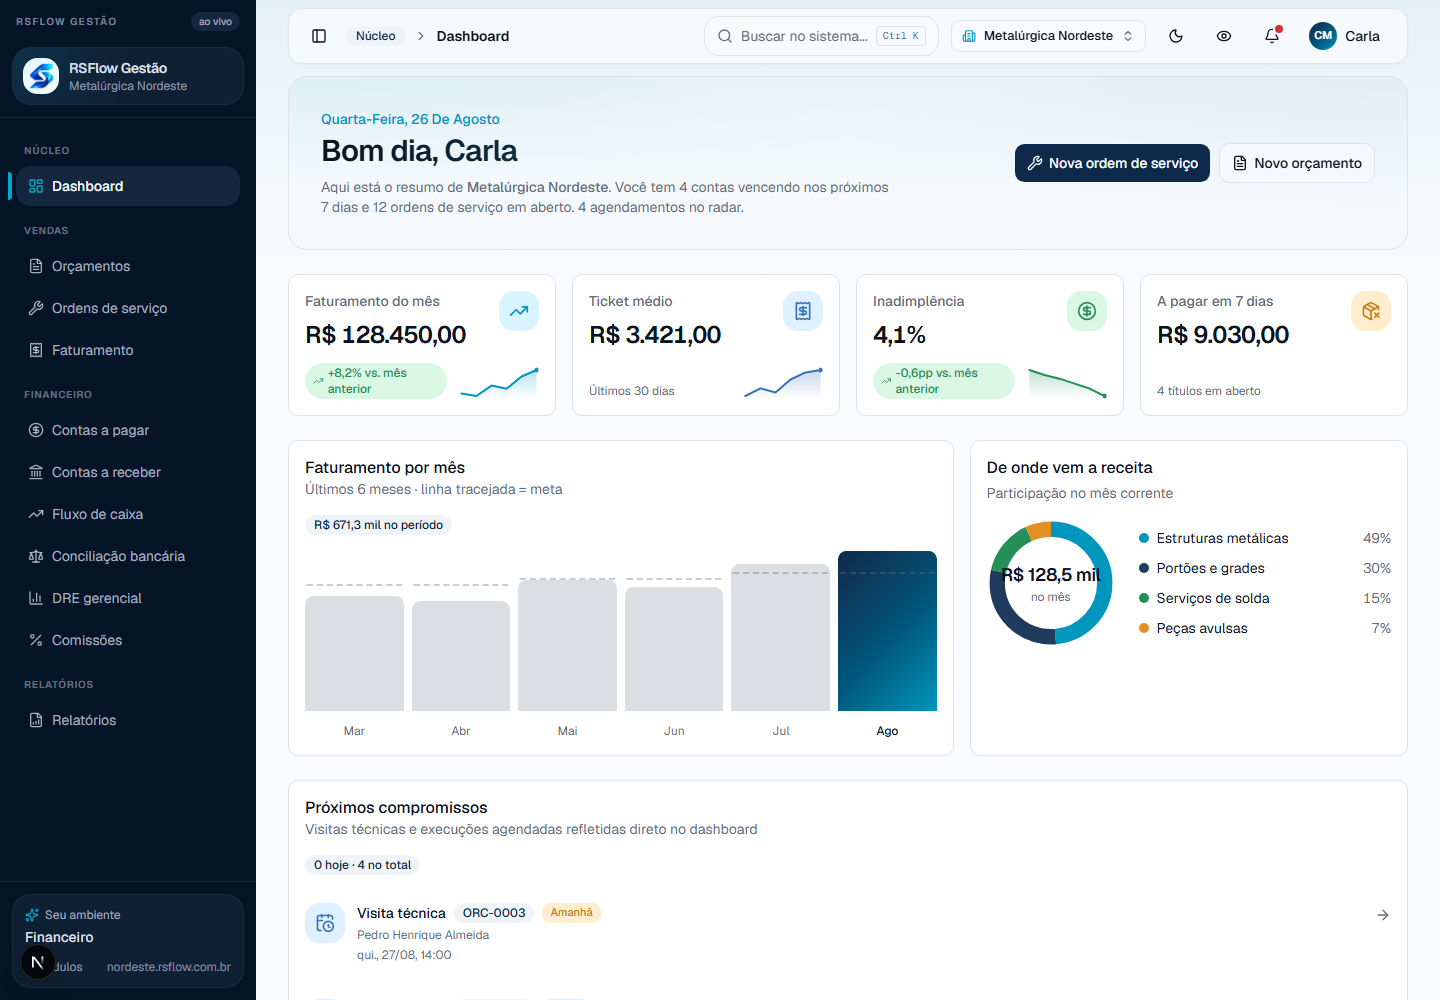The height and width of the screenshot is (1000, 1440).
Task: Click the Estruturas metálicas legend swatch
Action: (x=1144, y=538)
